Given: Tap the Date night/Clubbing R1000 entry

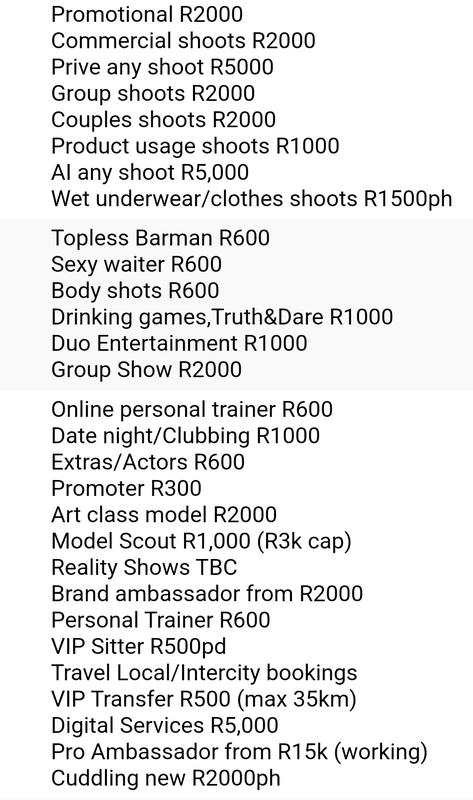Looking at the screenshot, I should (x=186, y=436).
